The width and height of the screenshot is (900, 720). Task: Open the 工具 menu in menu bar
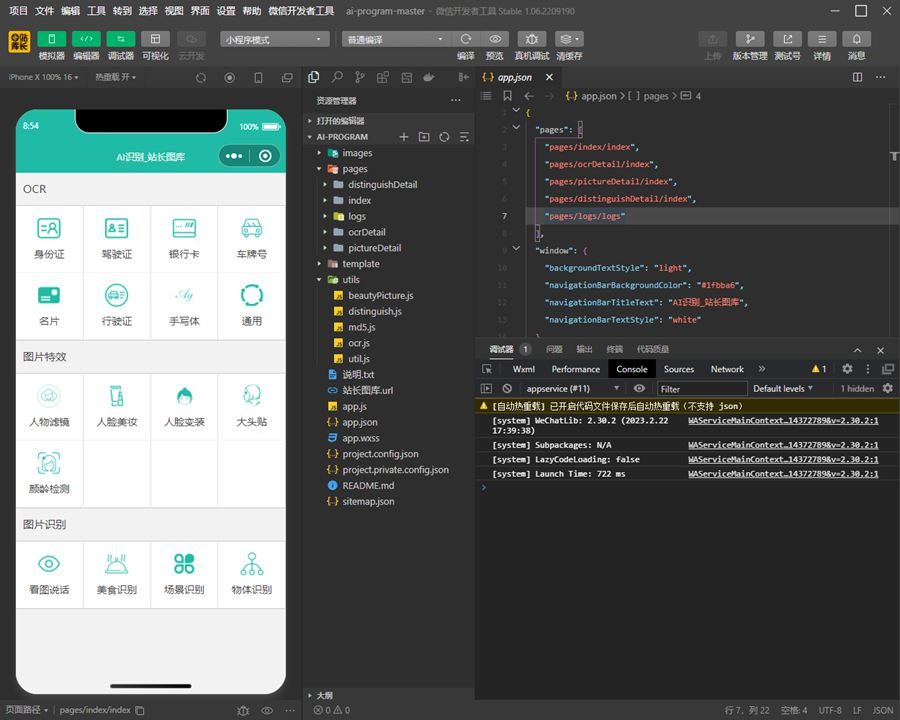click(96, 10)
